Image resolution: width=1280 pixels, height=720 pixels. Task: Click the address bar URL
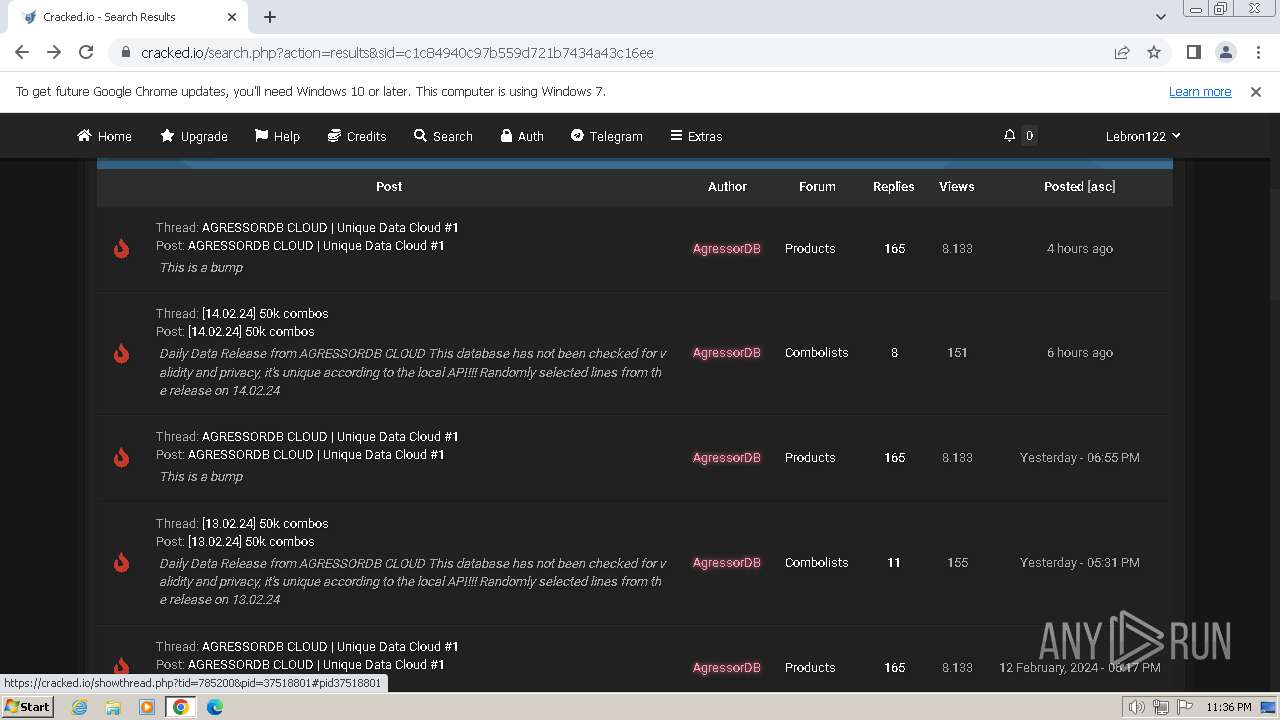click(x=397, y=52)
